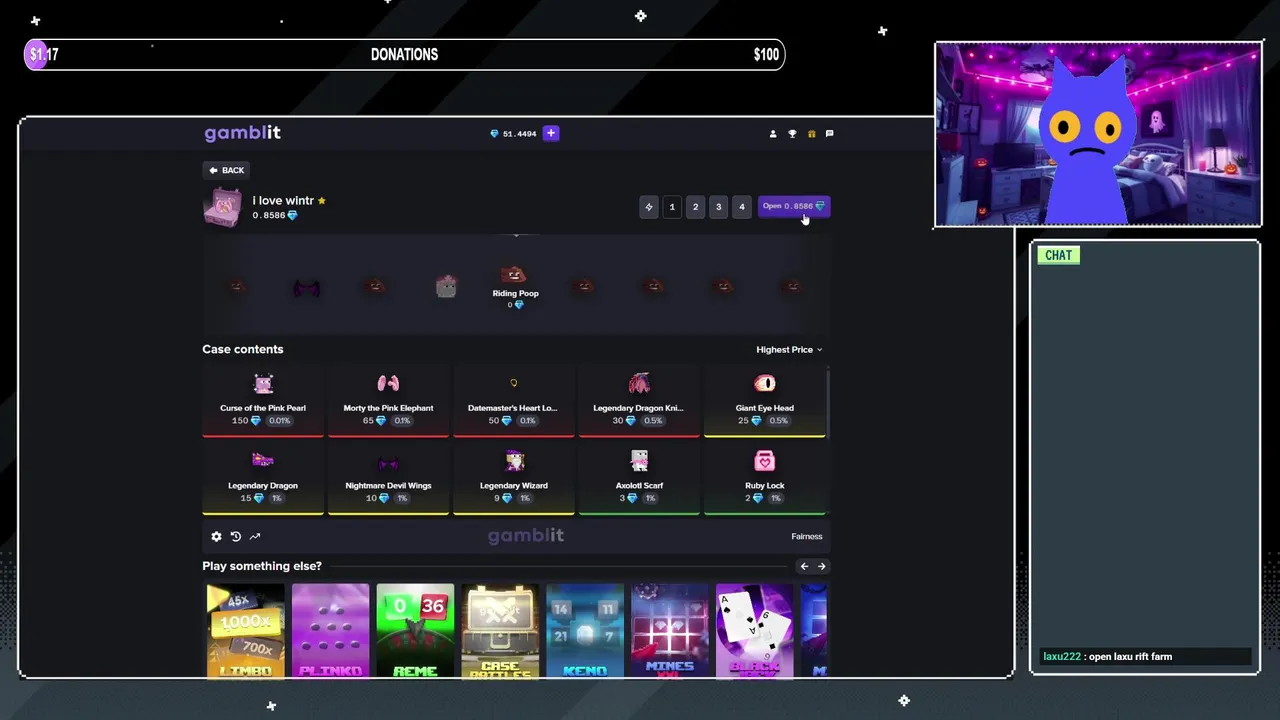Toggle the lightning fast-open button

(x=649, y=207)
